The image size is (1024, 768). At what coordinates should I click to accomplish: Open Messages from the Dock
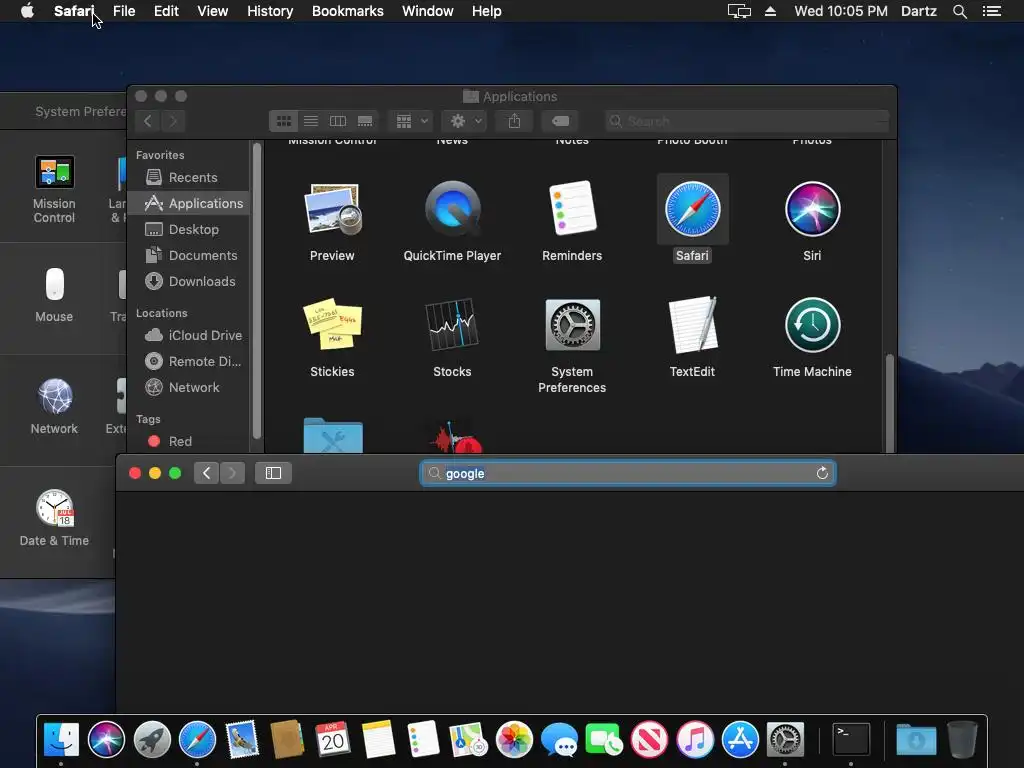560,740
